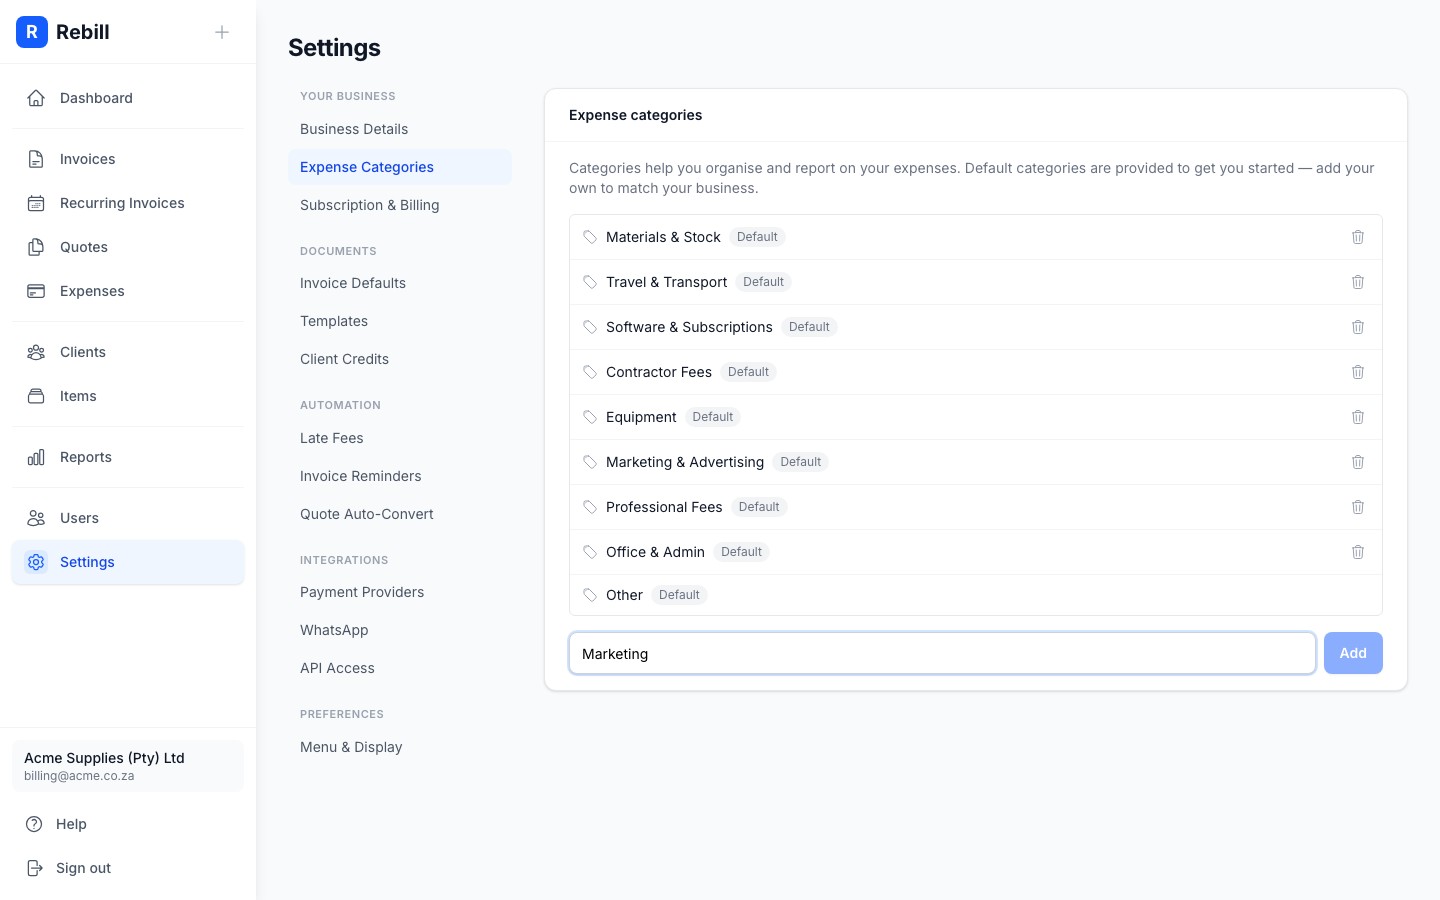This screenshot has height=900, width=1440.
Task: Click the trash icon for Contractor Fees
Action: (1358, 372)
